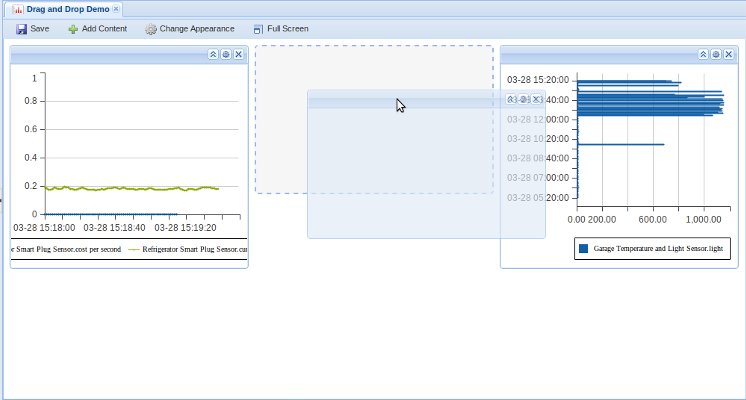
Task: Click the Add Content button label
Action: pyautogui.click(x=104, y=29)
